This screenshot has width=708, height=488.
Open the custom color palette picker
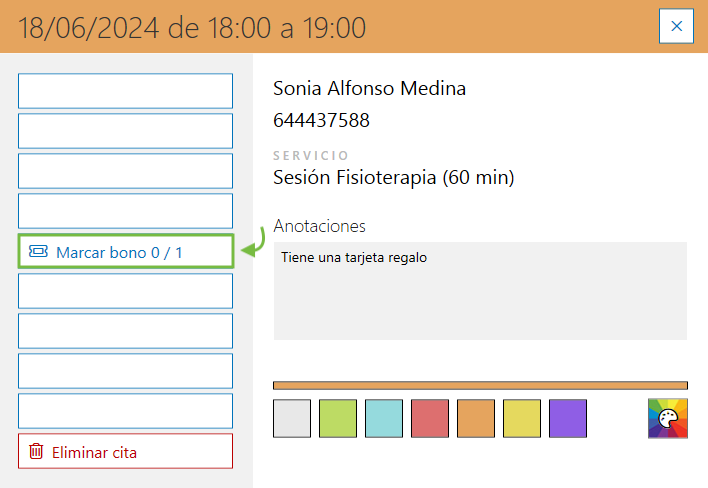[667, 418]
